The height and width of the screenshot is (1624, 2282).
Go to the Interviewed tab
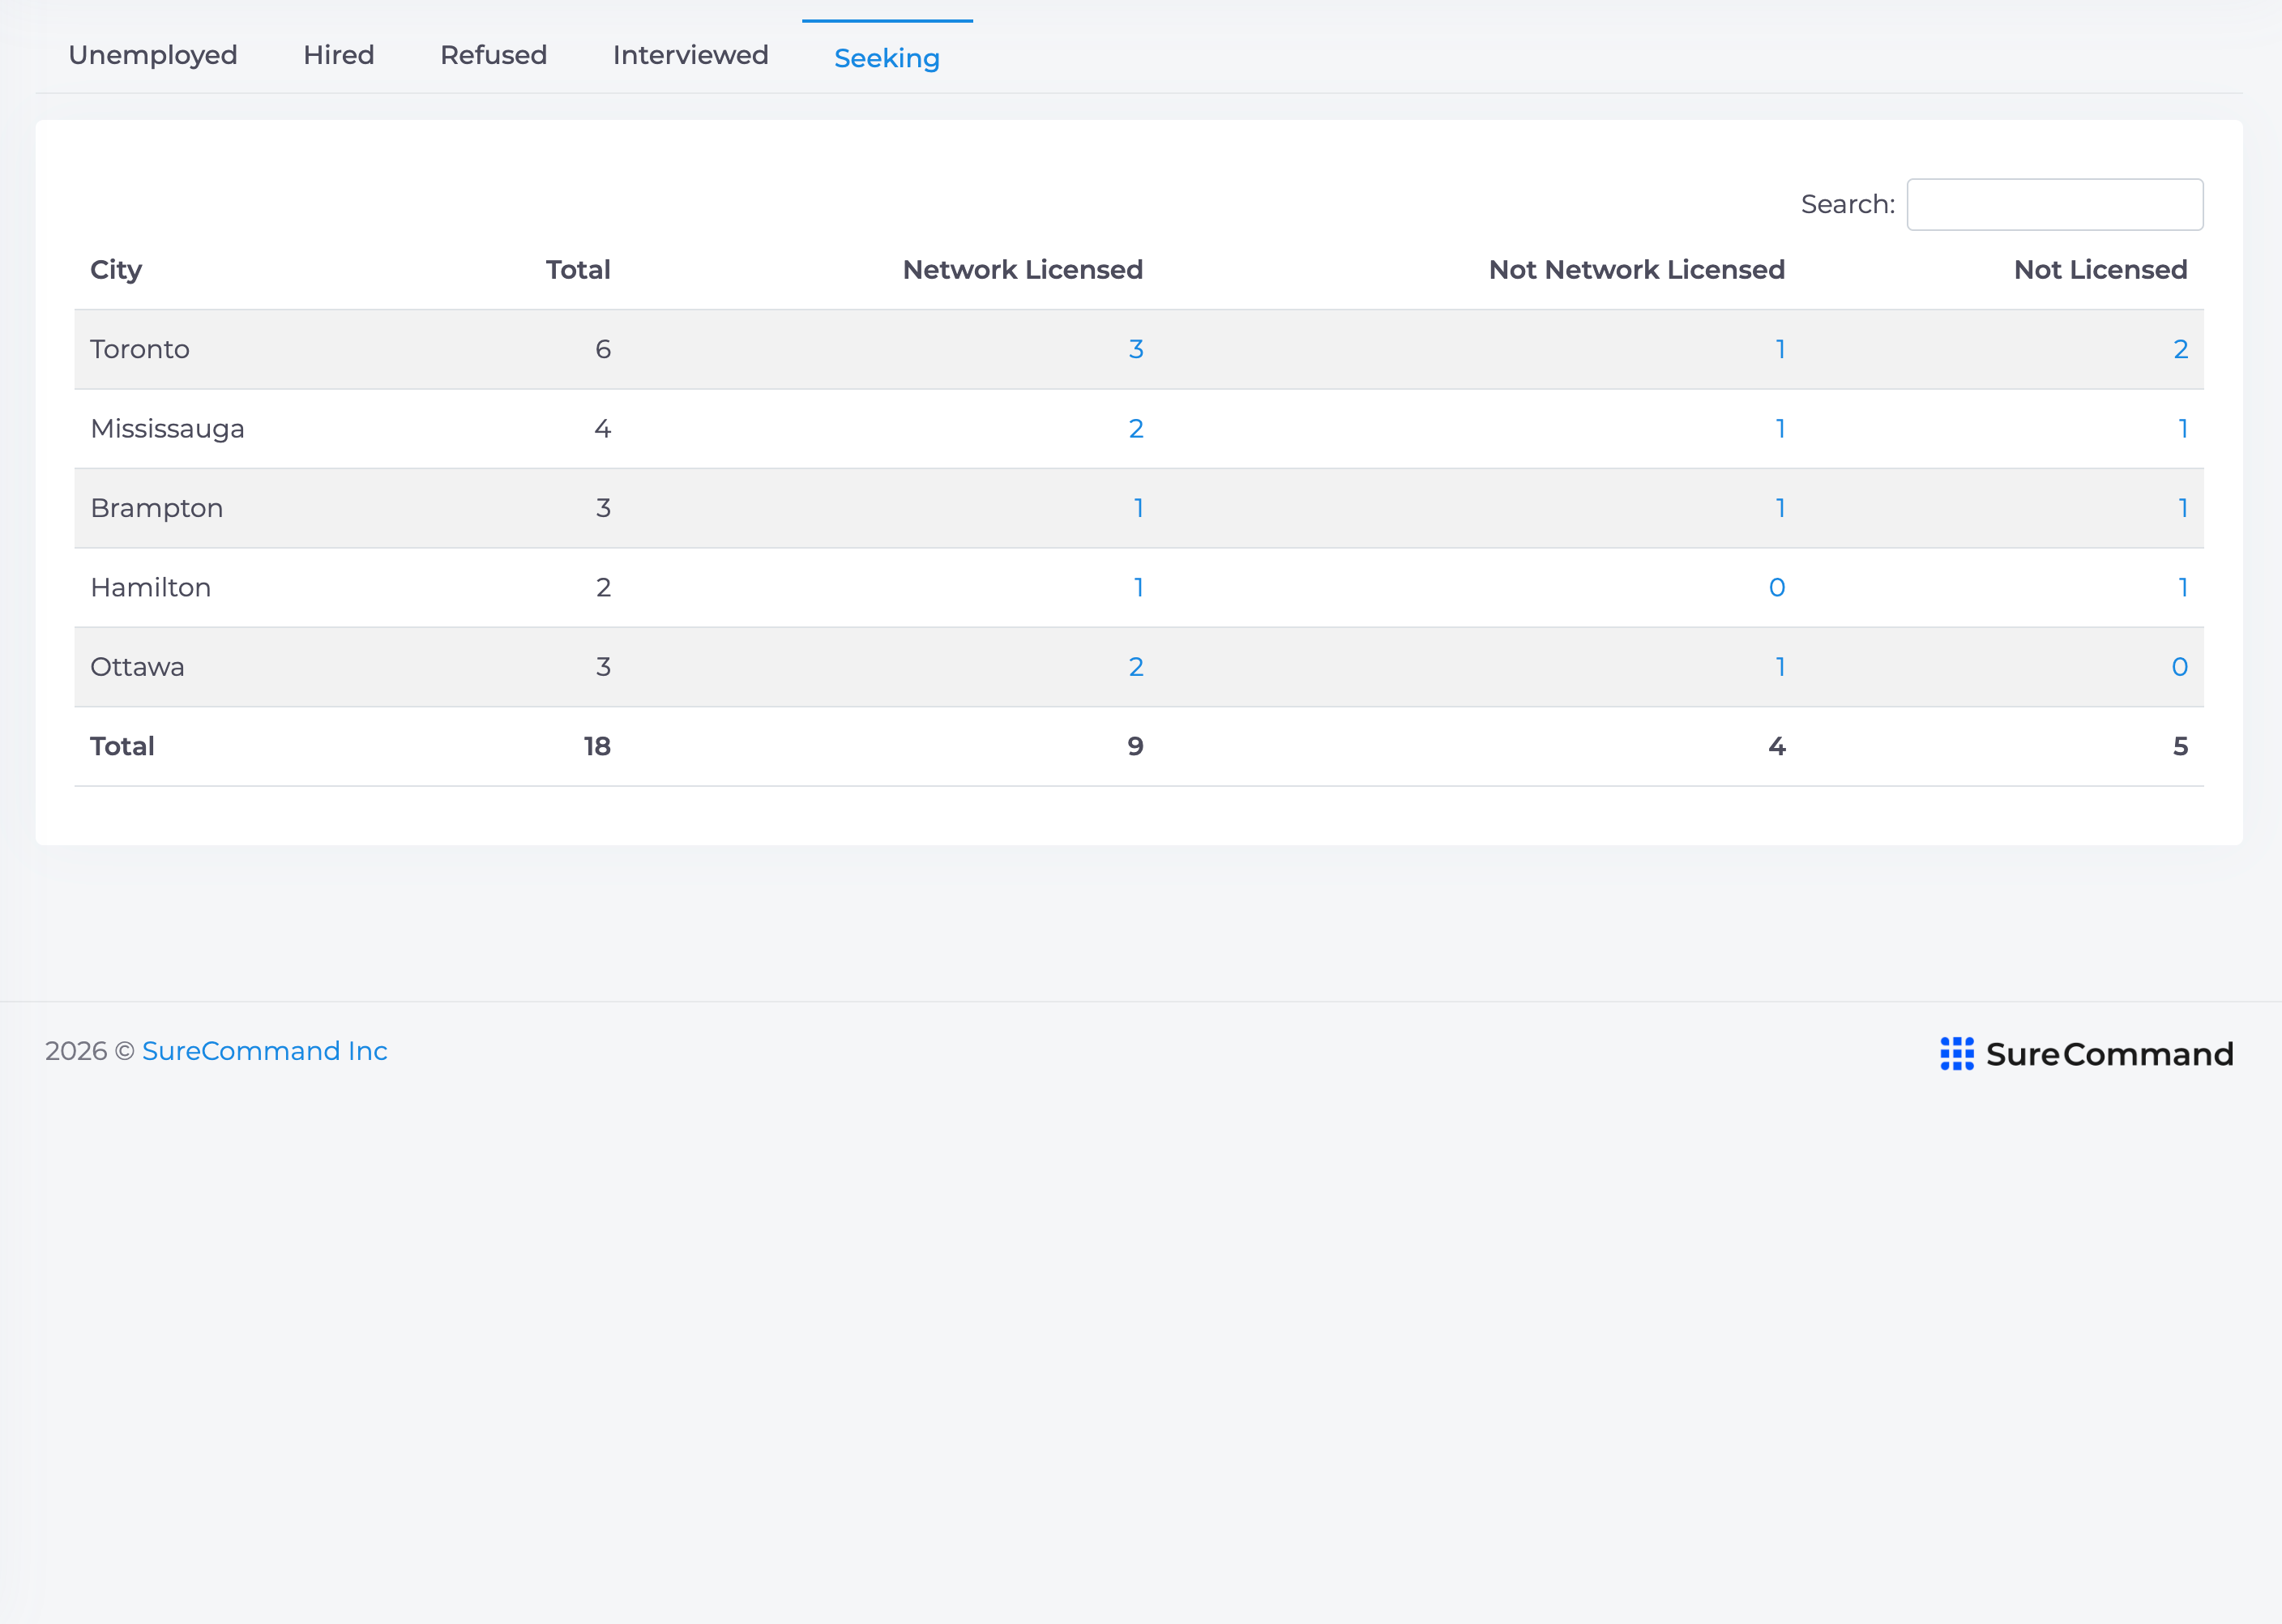coord(691,55)
